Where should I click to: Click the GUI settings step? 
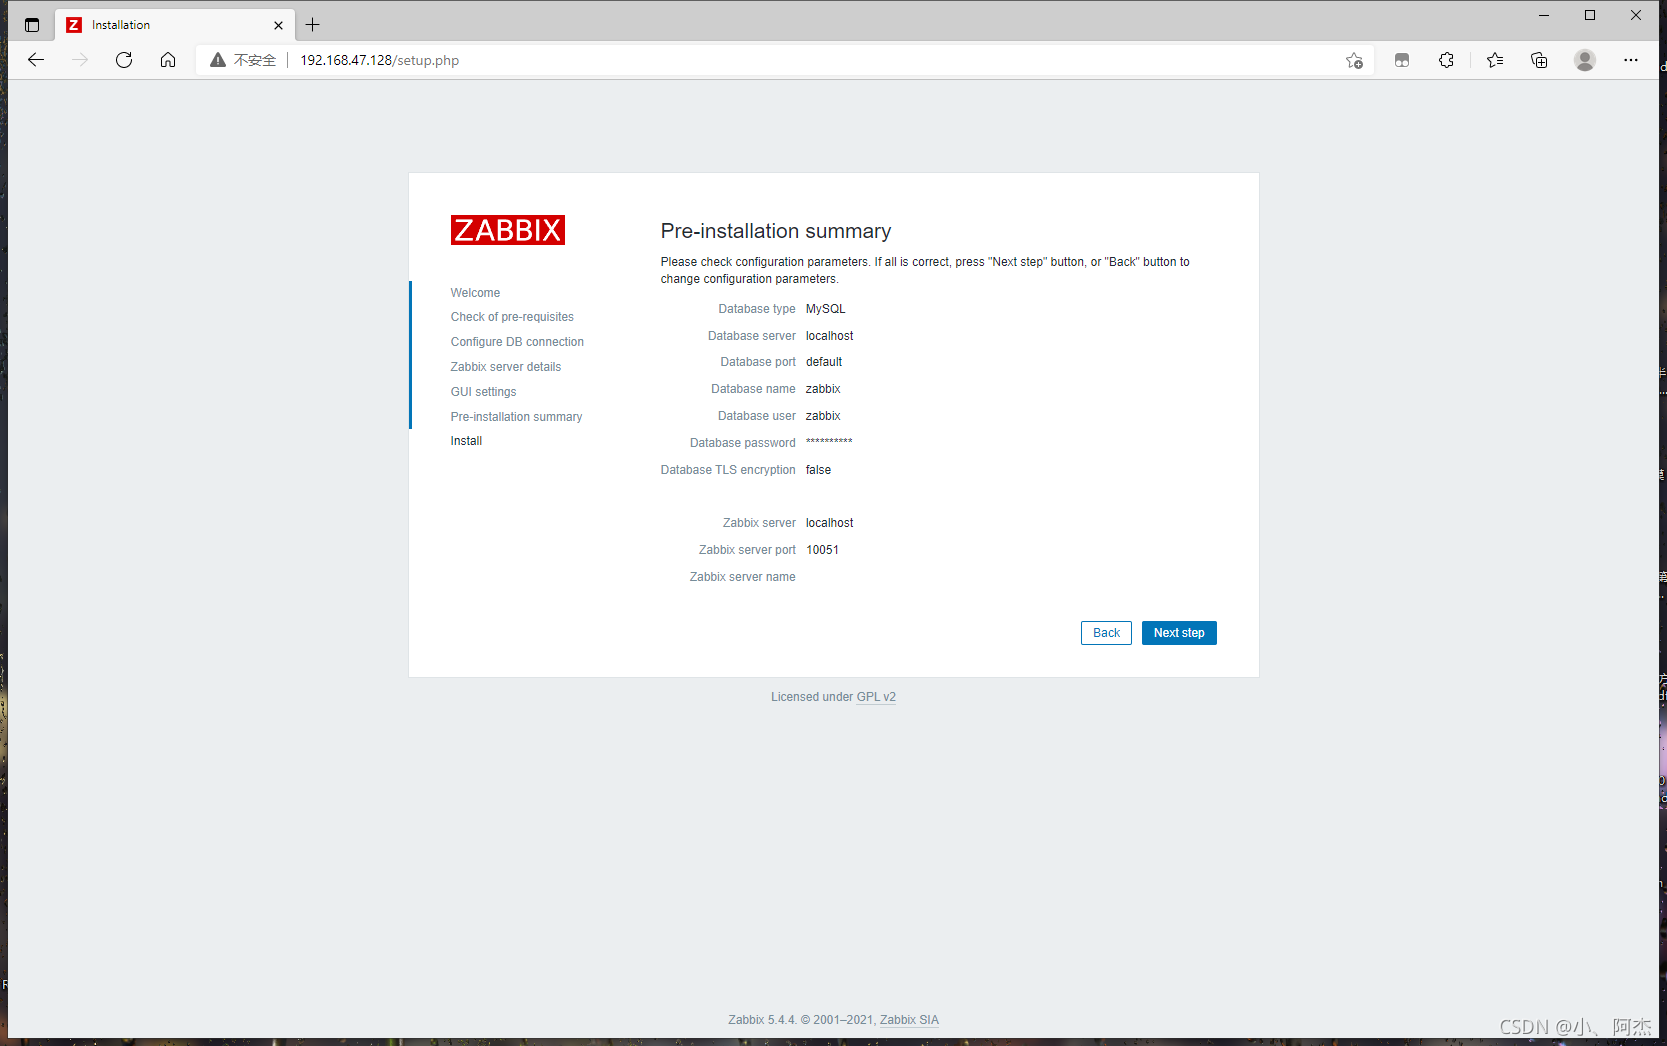click(x=483, y=392)
